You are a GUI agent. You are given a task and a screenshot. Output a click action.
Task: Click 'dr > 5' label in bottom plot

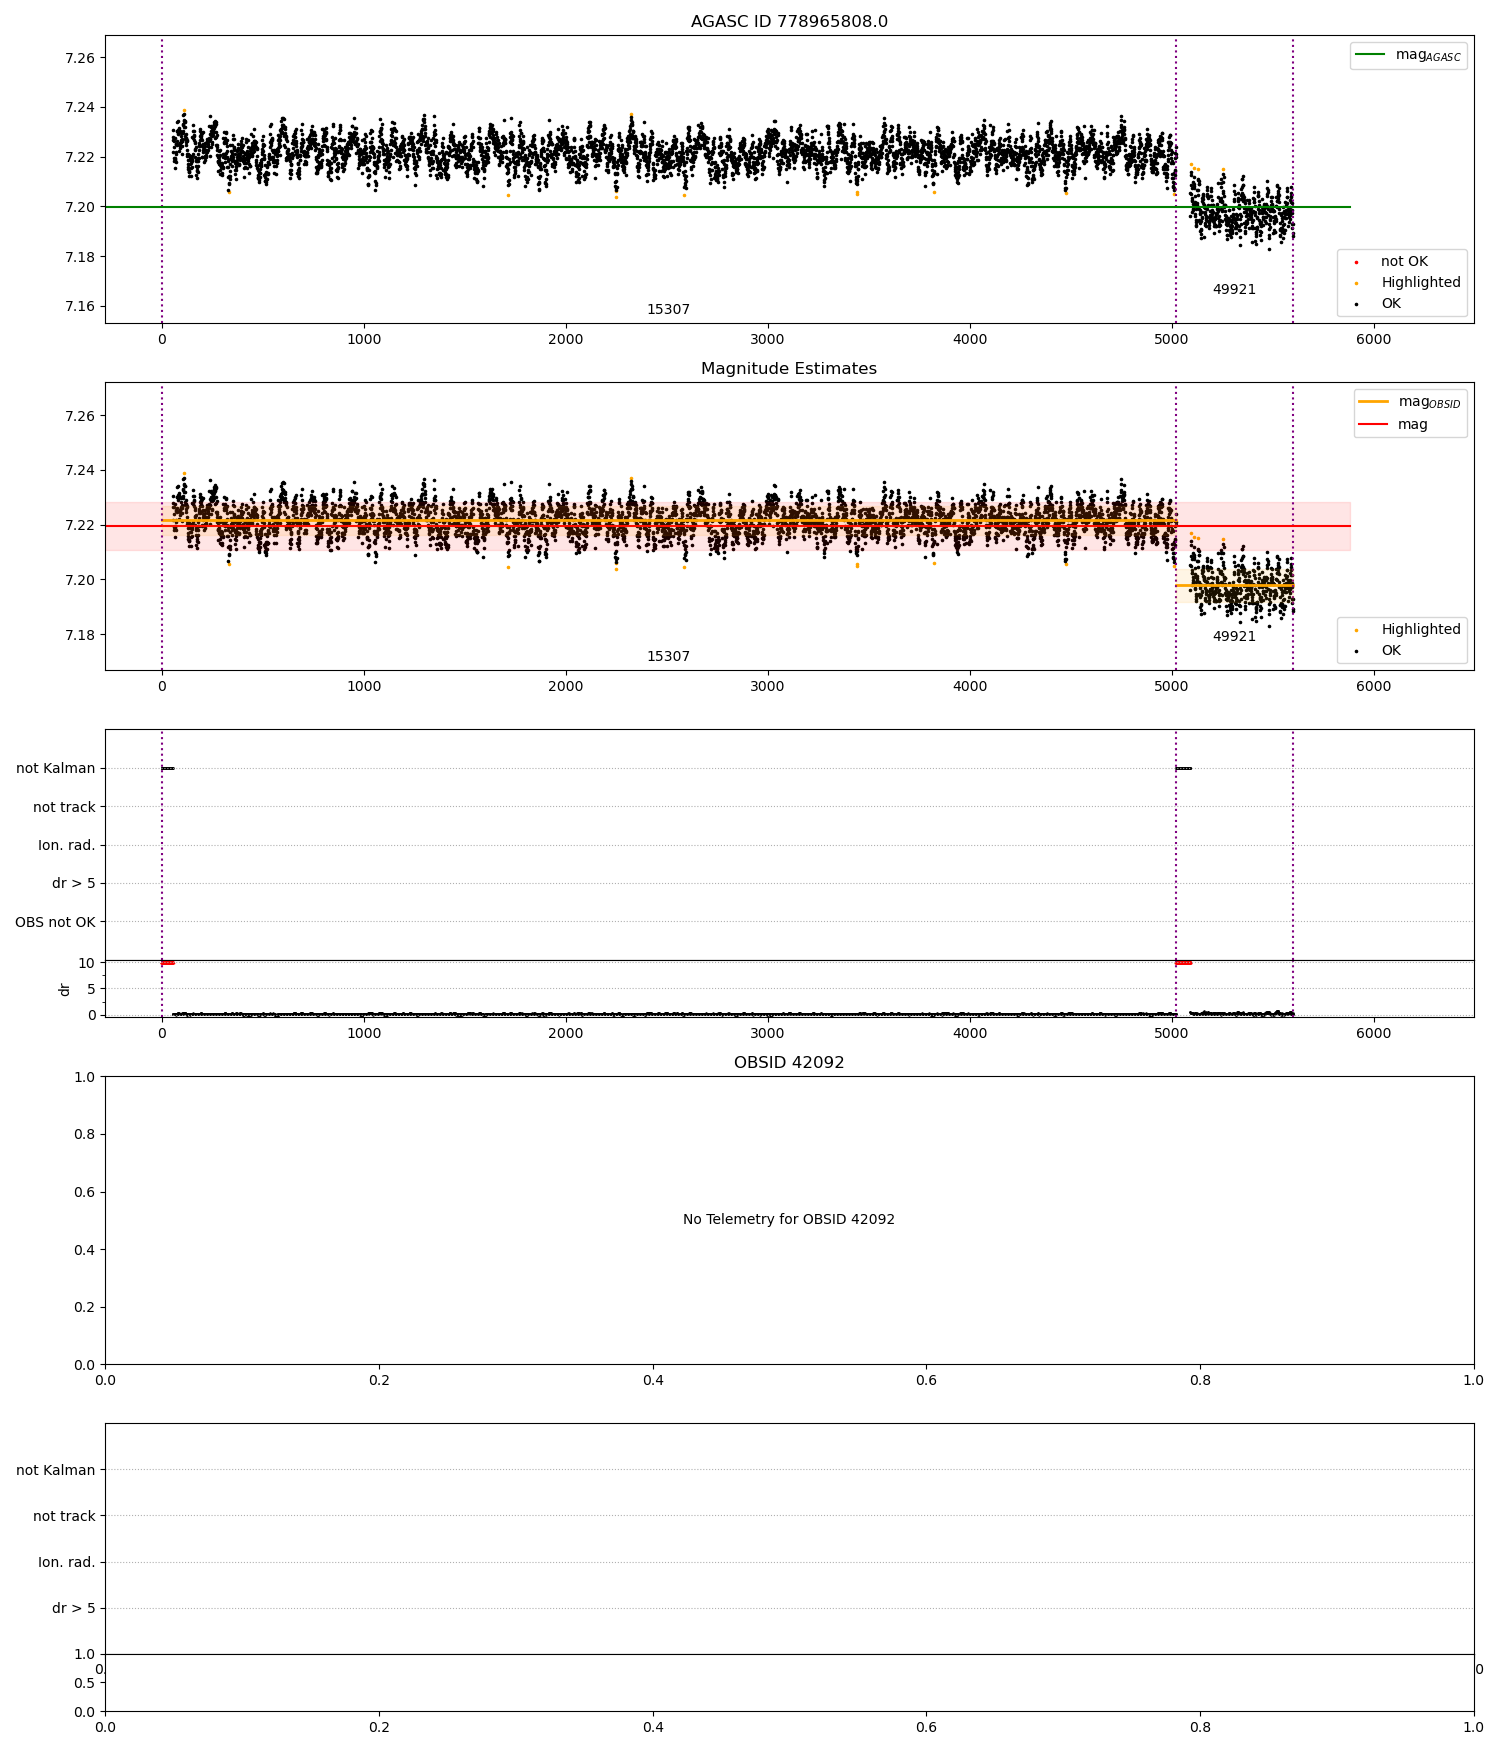[x=74, y=1608]
